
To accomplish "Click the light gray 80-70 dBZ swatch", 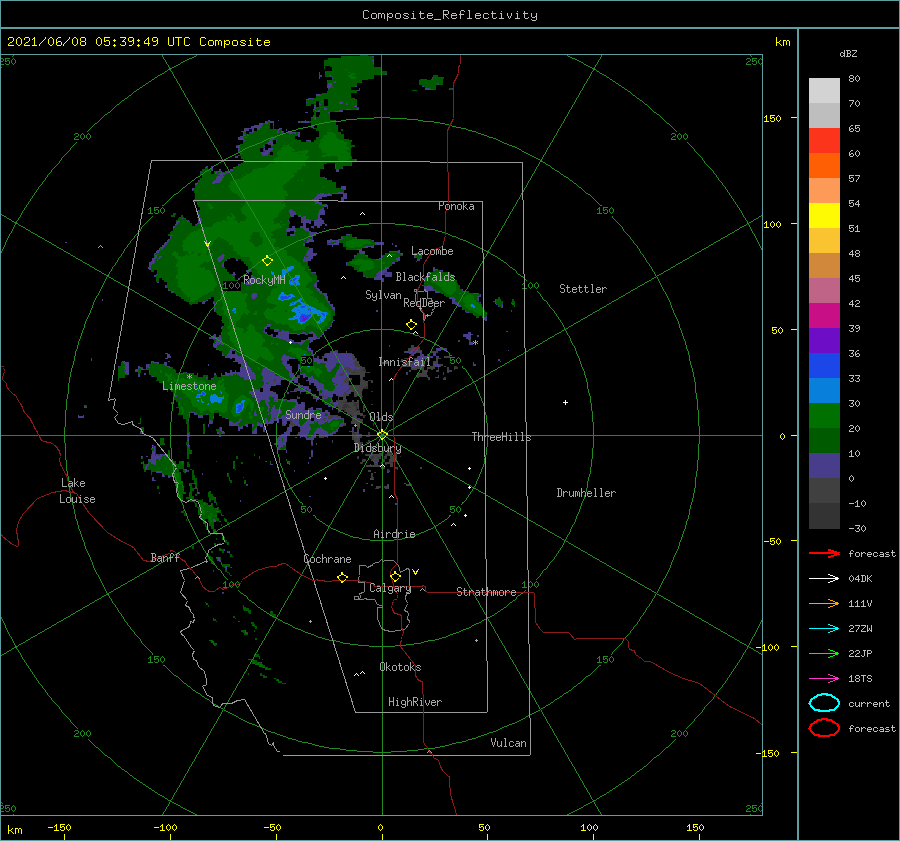I will pos(824,91).
